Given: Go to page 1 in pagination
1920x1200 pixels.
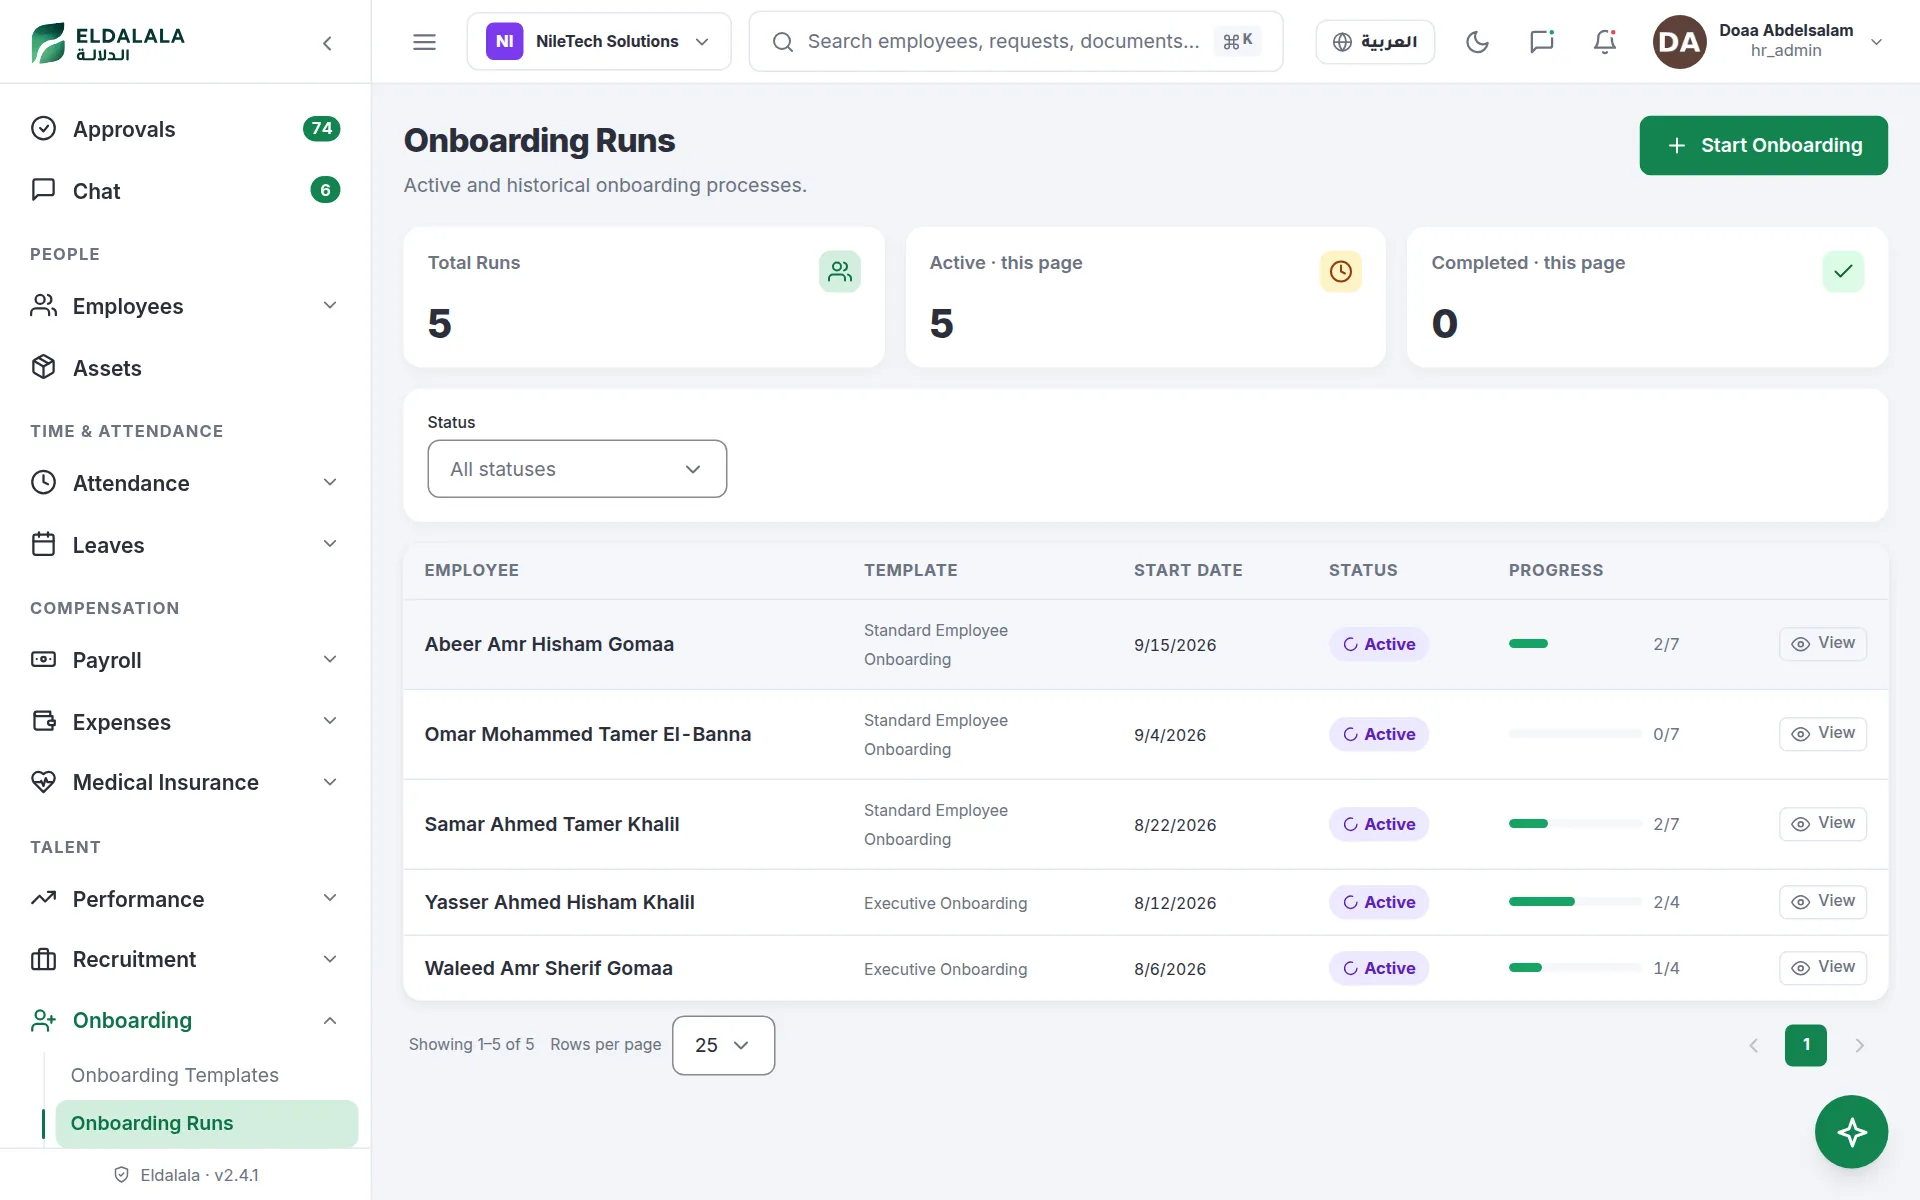Looking at the screenshot, I should (x=1805, y=1045).
